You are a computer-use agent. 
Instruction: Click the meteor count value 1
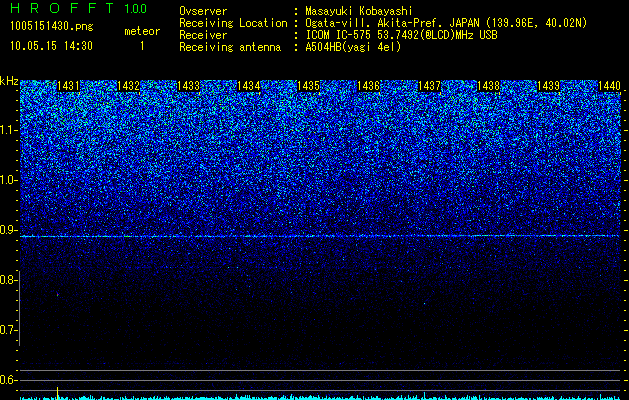[x=142, y=46]
